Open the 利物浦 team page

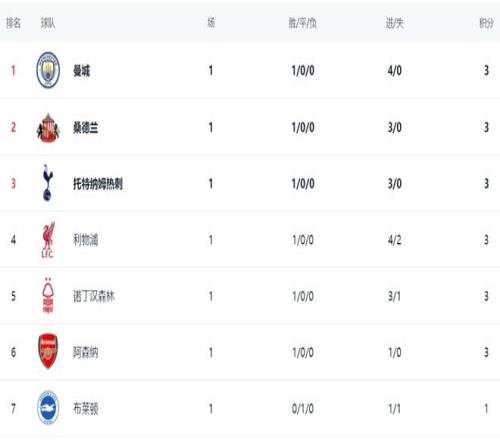click(x=85, y=240)
